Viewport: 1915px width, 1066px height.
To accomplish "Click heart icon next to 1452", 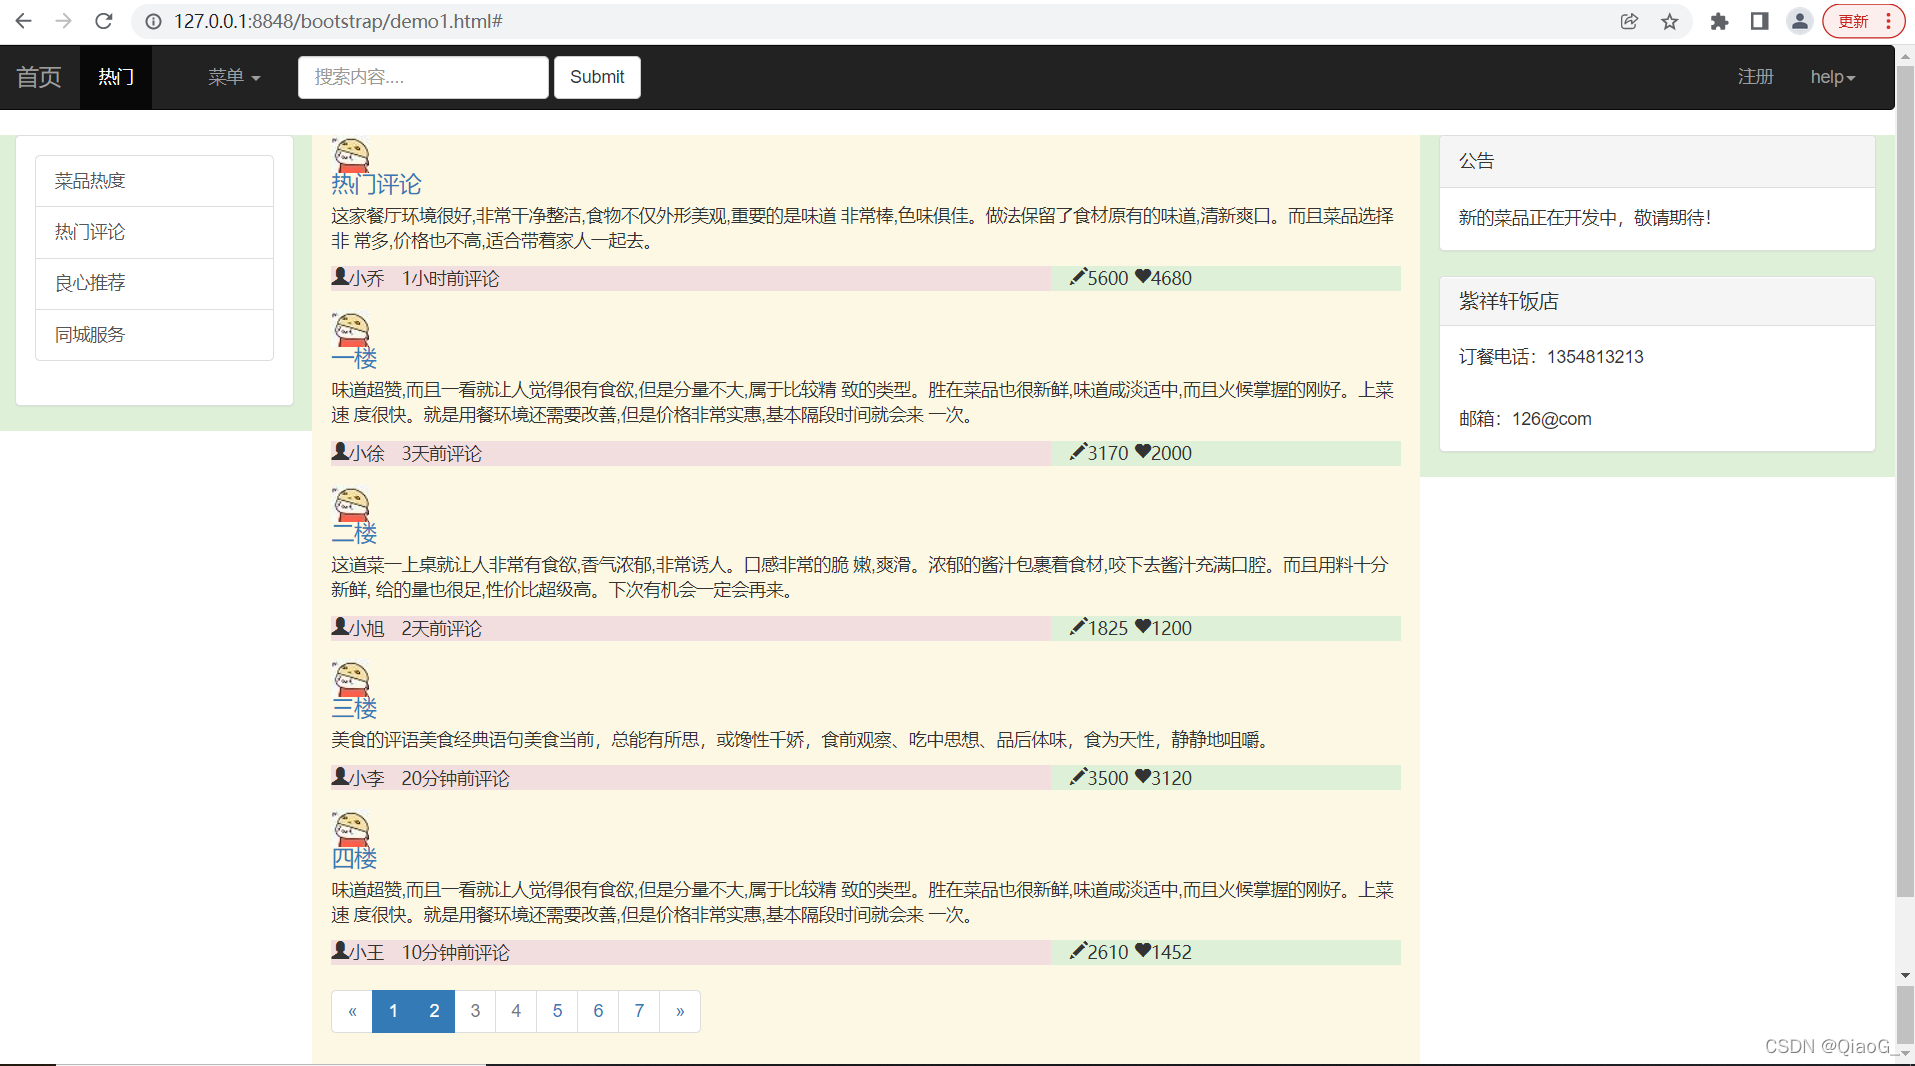I will [x=1142, y=950].
